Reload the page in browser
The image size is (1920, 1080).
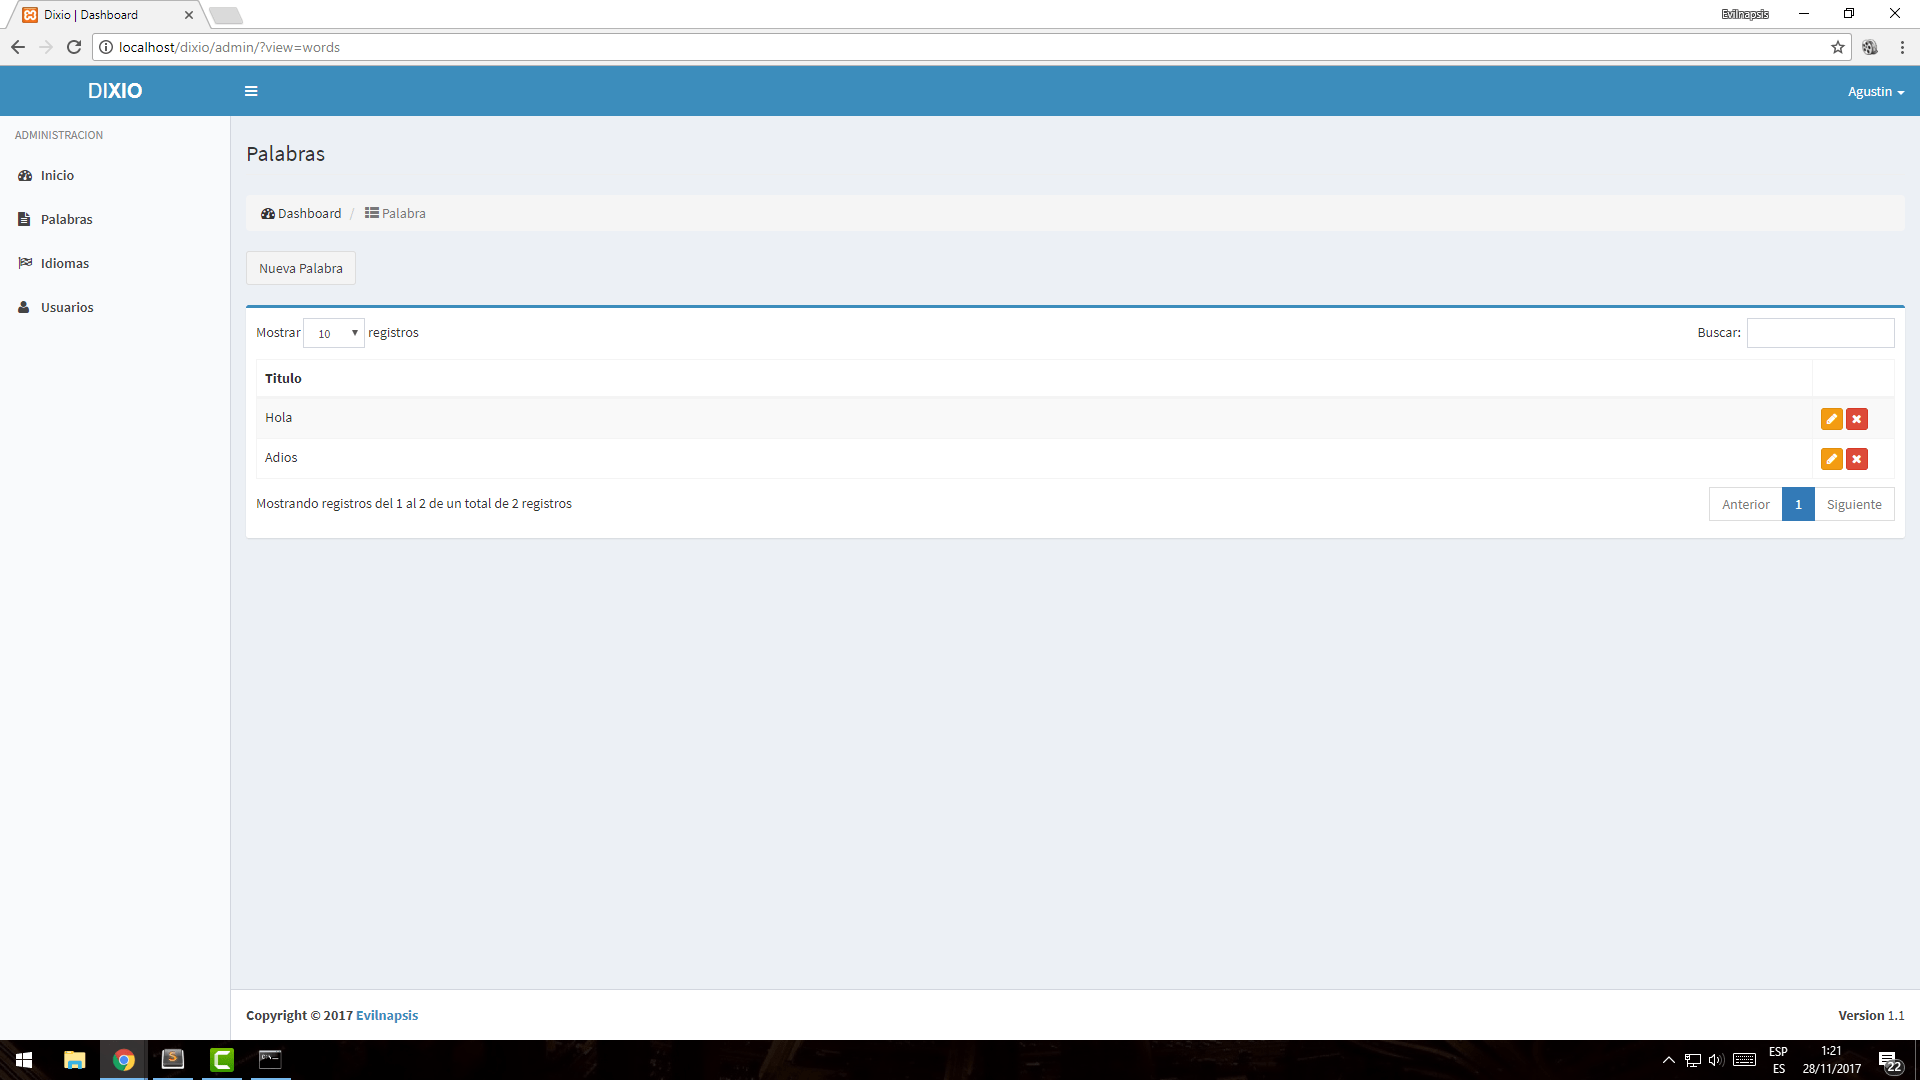click(x=74, y=47)
